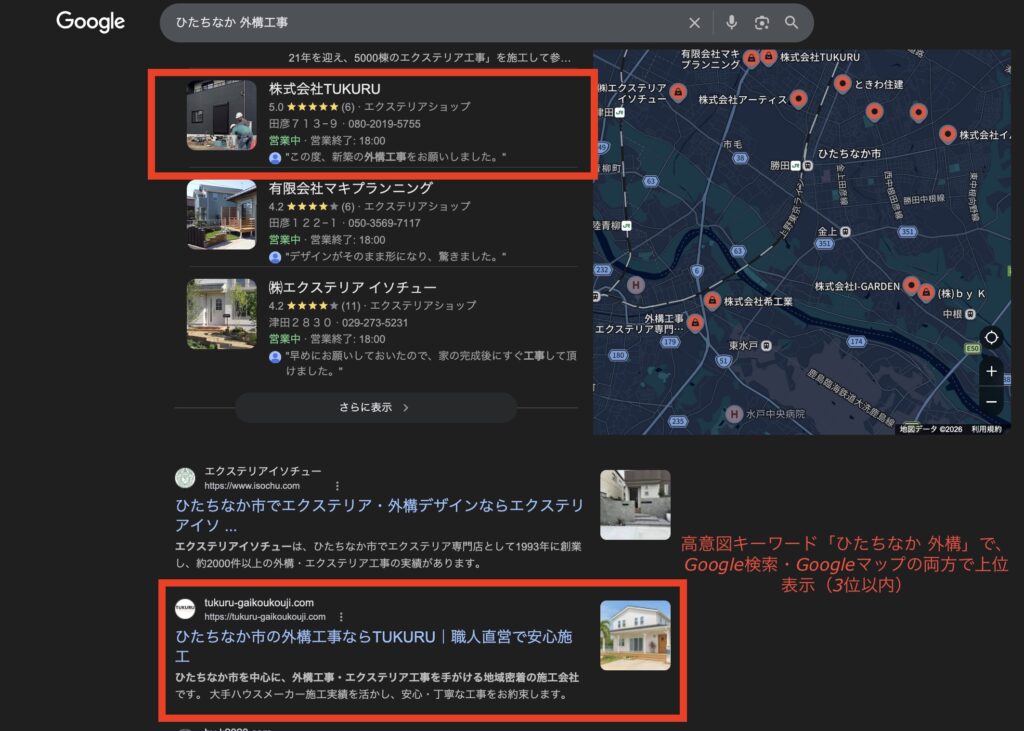Expand more places with さらに表示
Screen dimensions: 1024x731
click(x=376, y=408)
